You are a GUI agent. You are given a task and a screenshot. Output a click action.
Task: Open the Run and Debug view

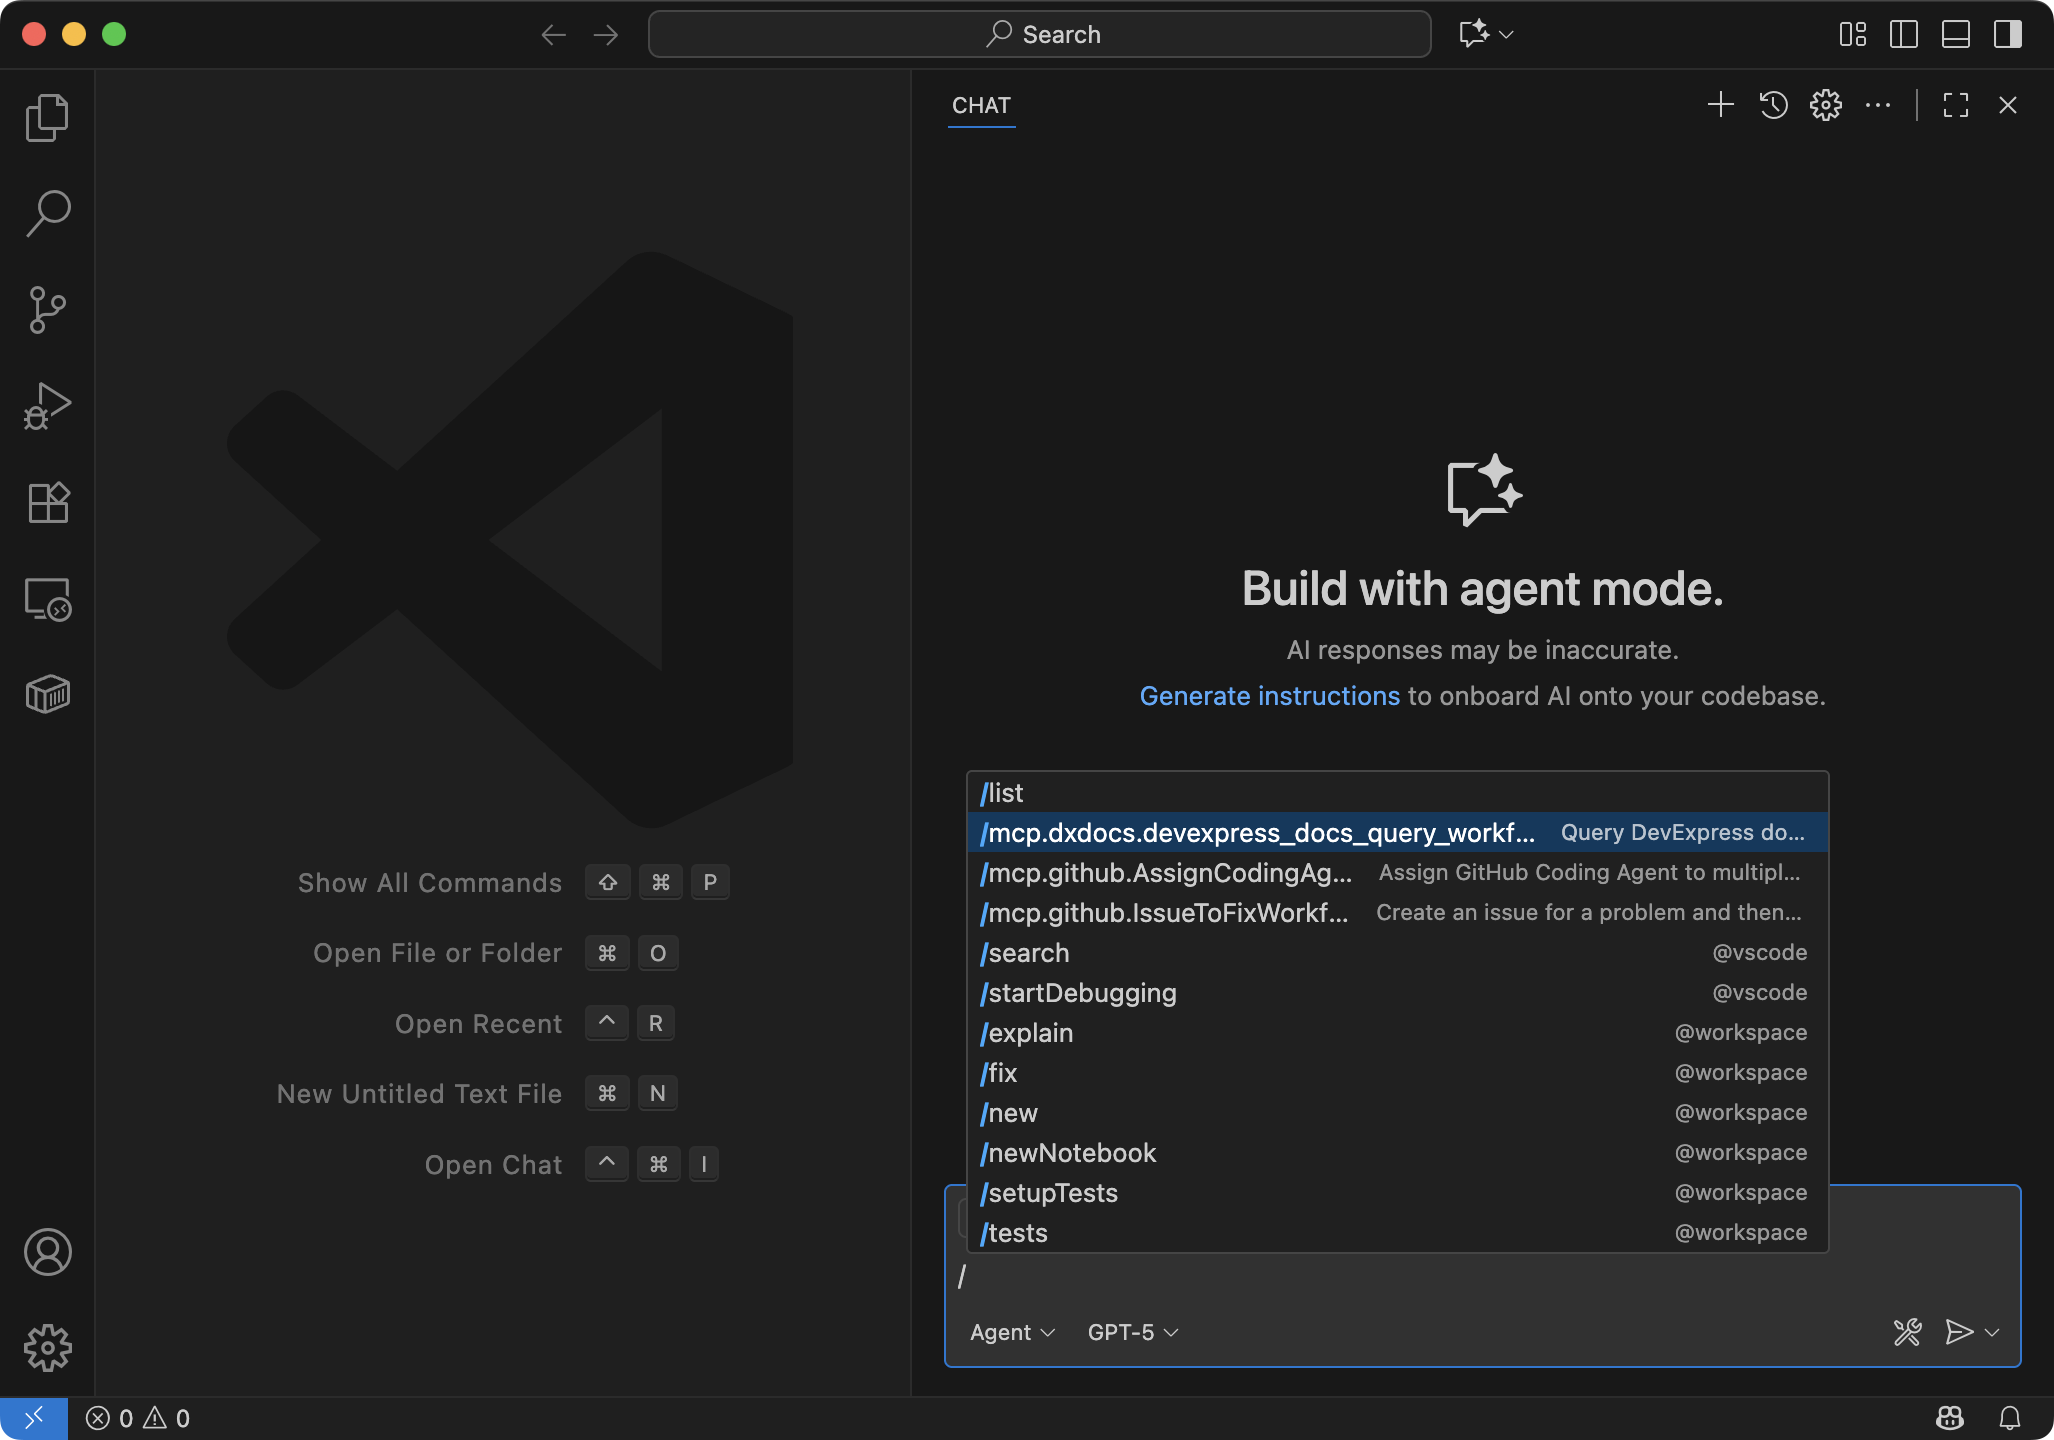47,406
